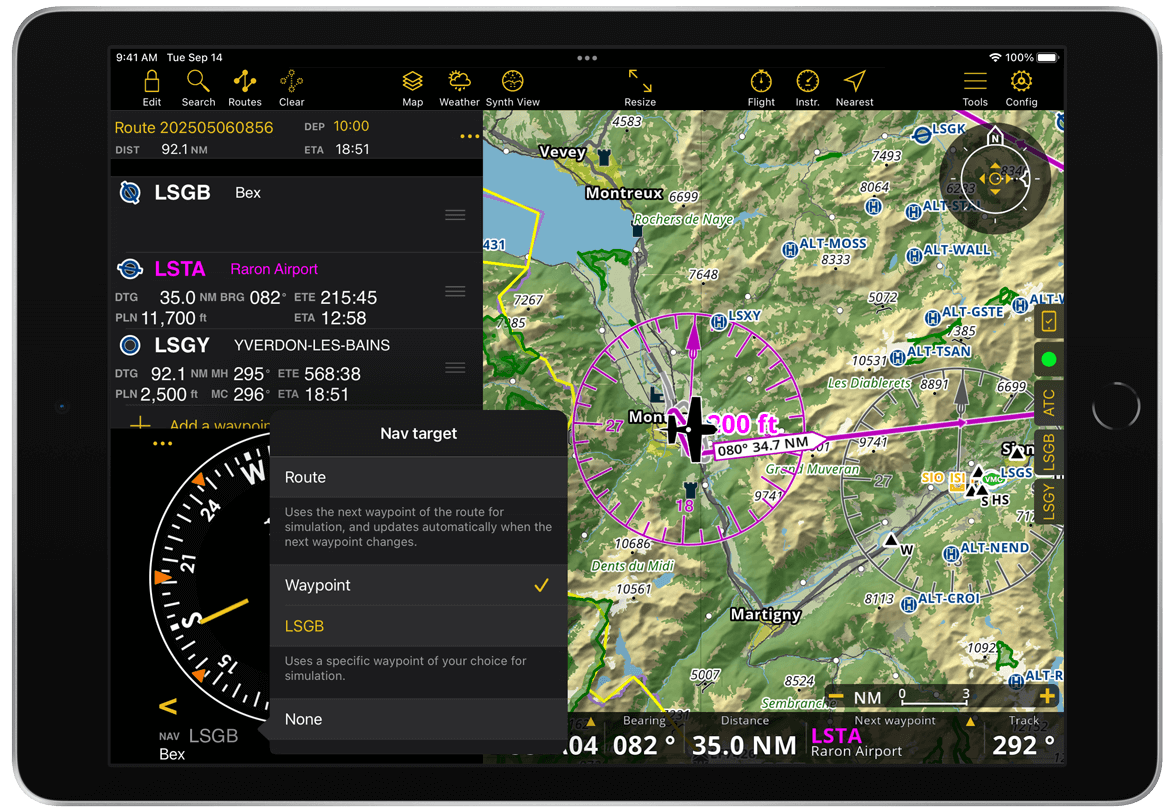Tap the Route 202505060856 title

(194, 128)
